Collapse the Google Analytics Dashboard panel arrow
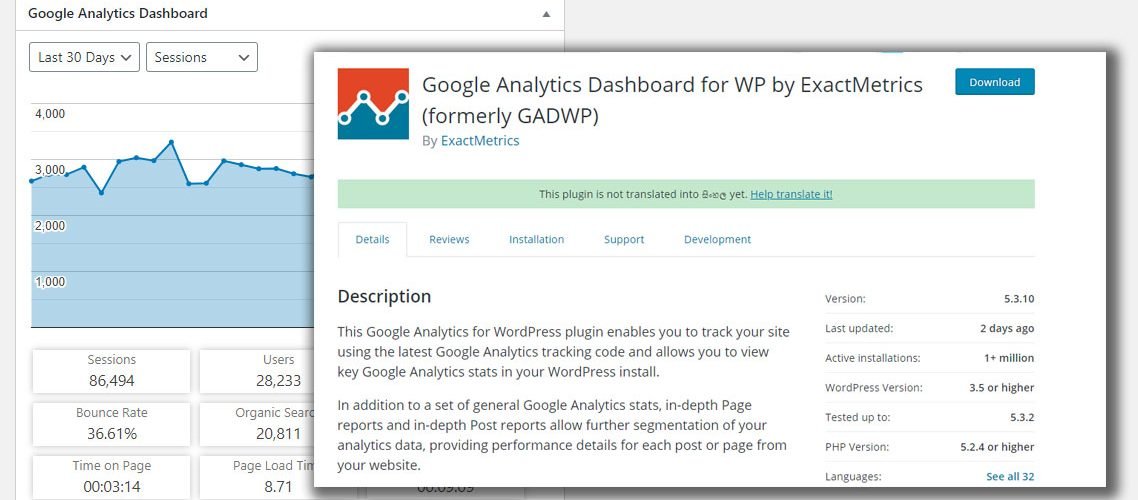The width and height of the screenshot is (1138, 500). (x=547, y=14)
